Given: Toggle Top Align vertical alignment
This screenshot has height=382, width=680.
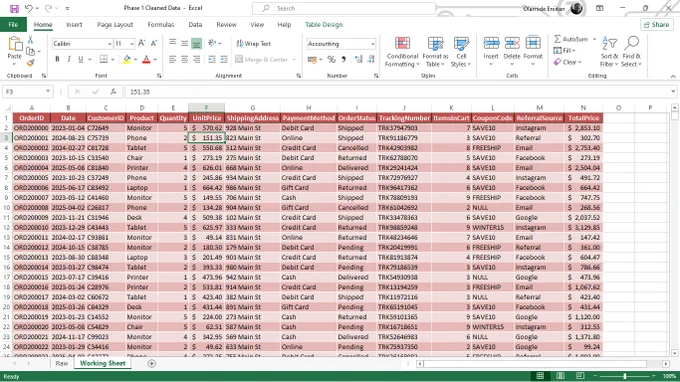Looking at the screenshot, I should pyautogui.click(x=172, y=43).
